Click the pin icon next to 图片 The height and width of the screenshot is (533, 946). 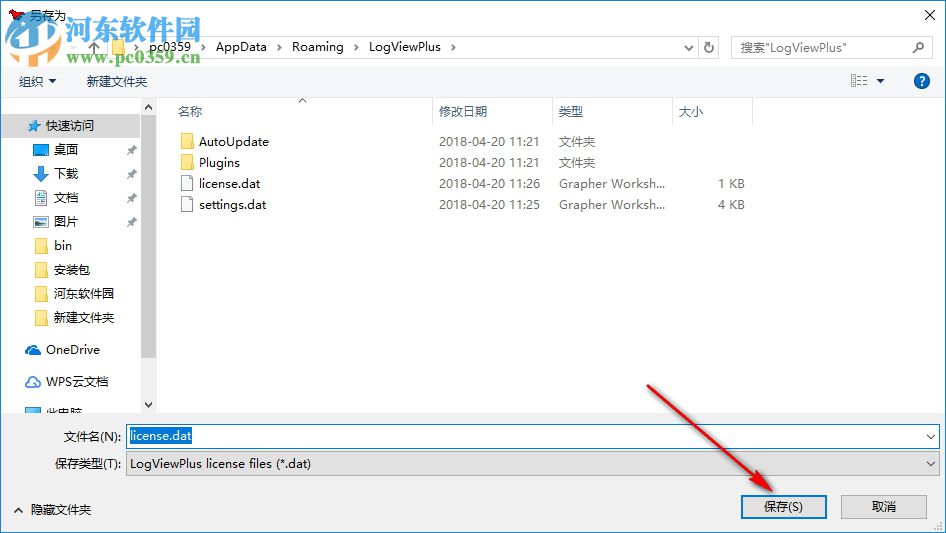131,222
